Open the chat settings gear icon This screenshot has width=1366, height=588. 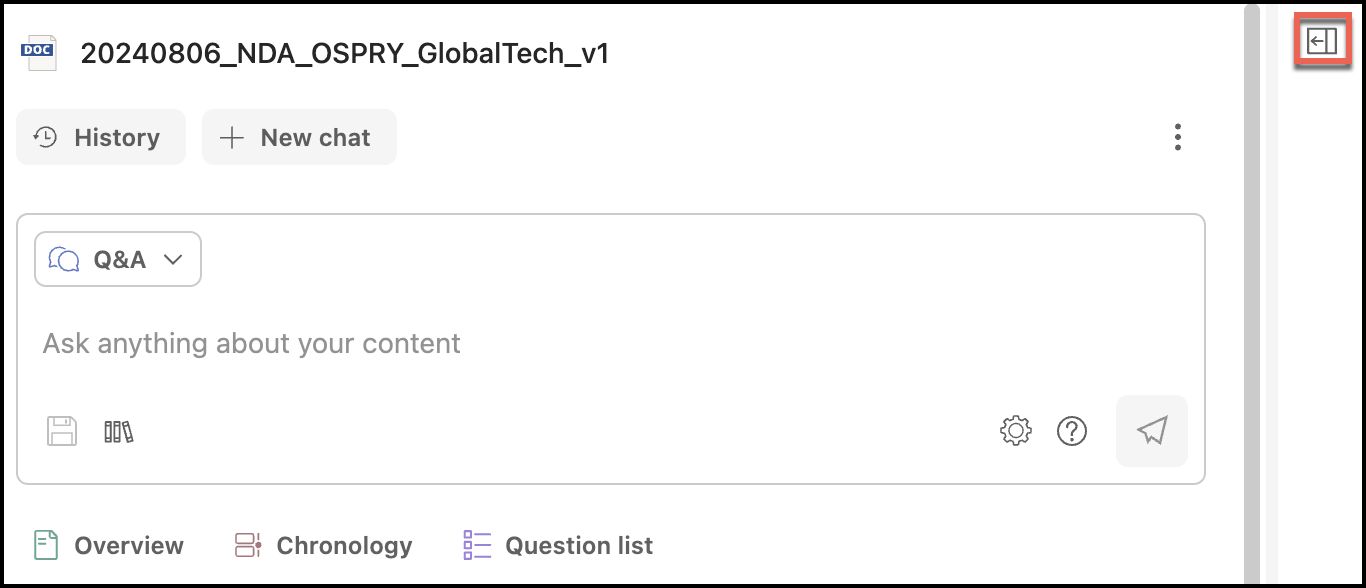click(x=1016, y=430)
